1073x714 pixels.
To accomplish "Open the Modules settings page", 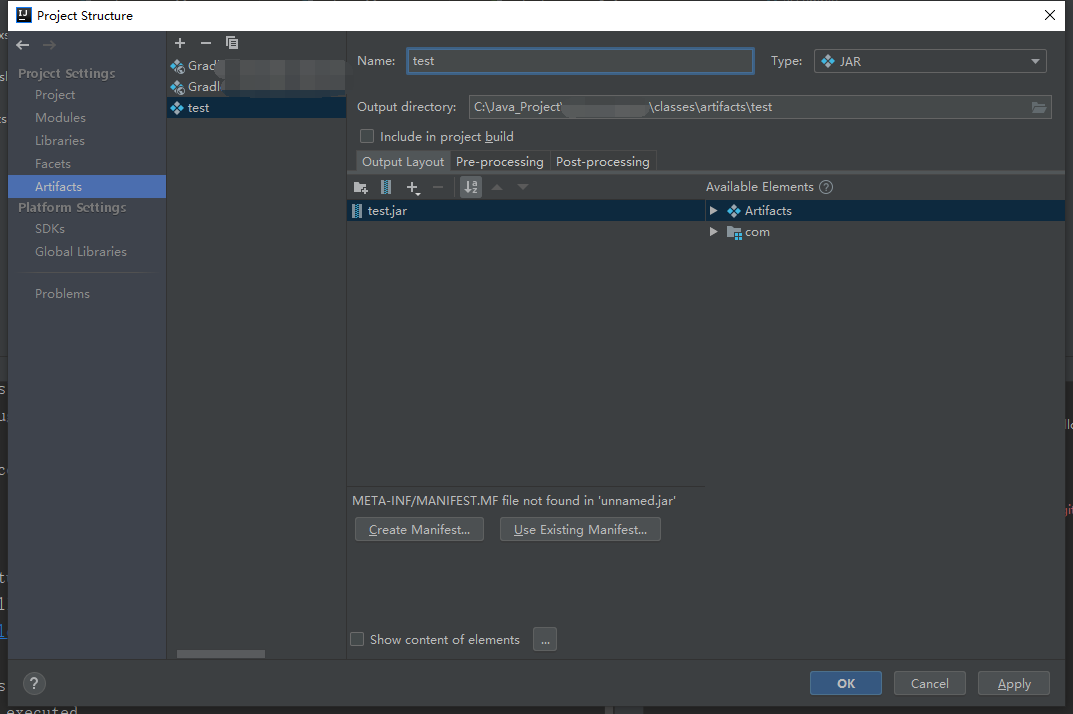I will (x=60, y=118).
